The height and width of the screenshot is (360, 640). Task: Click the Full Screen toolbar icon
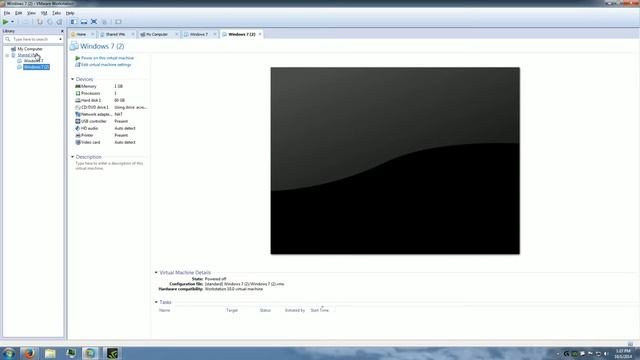click(x=94, y=22)
